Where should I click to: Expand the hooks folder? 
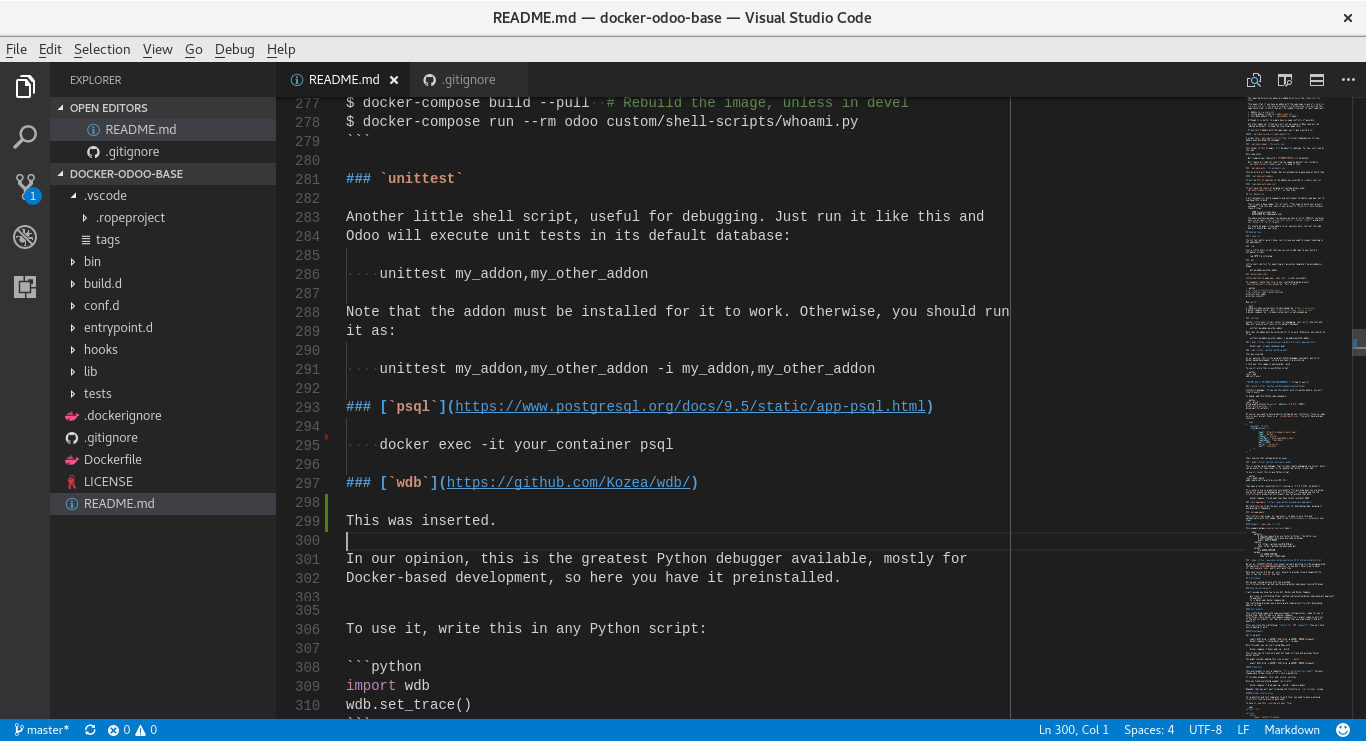[163, 350]
